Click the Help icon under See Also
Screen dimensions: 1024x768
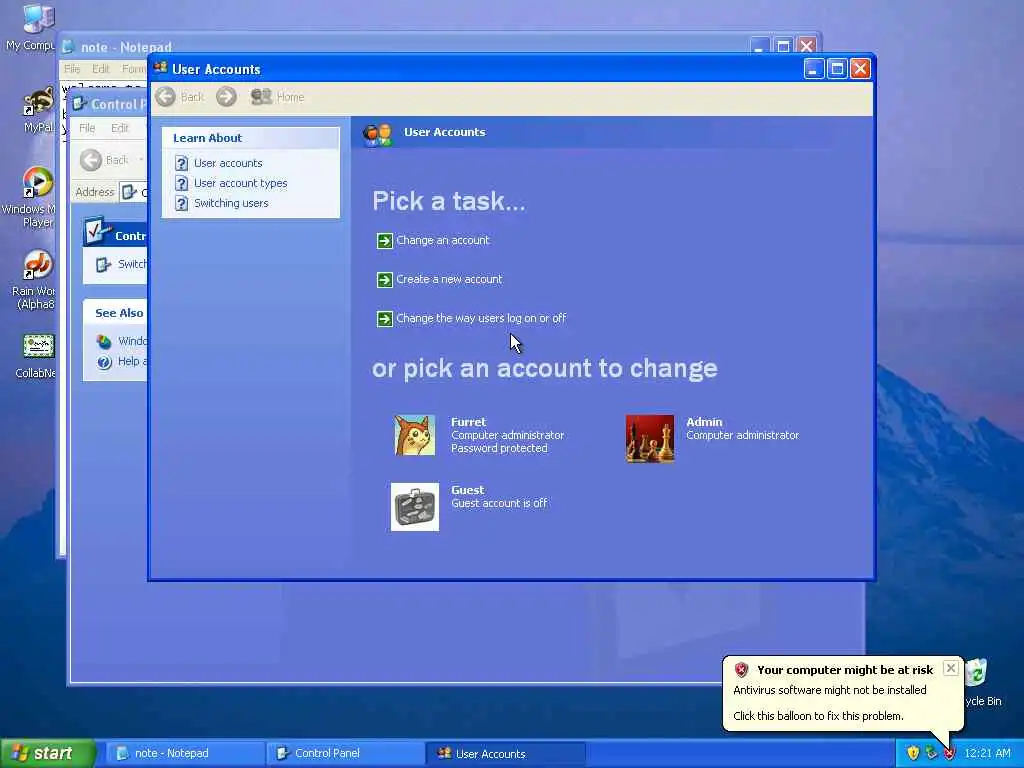pyautogui.click(x=104, y=362)
